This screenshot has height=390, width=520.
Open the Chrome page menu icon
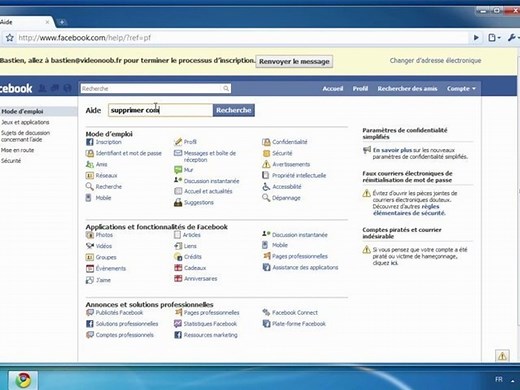[494, 38]
